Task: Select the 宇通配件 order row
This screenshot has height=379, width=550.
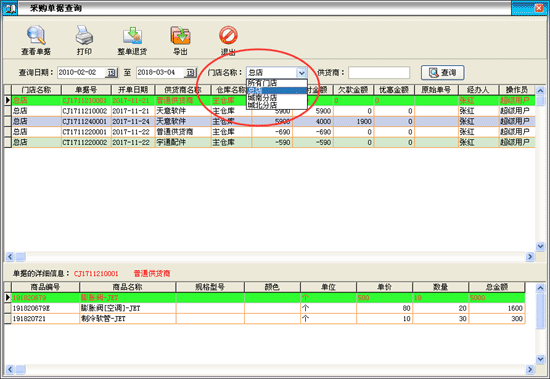Action: tap(270, 142)
